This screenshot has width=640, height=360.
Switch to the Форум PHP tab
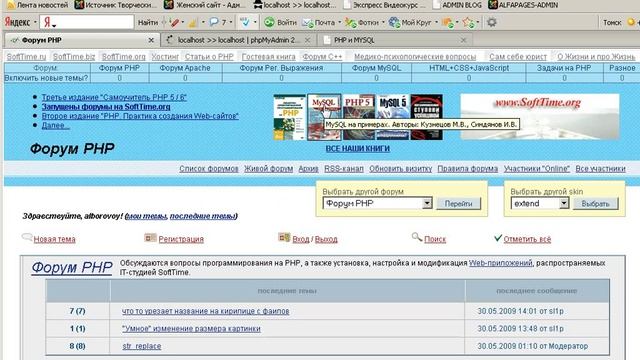click(x=81, y=40)
